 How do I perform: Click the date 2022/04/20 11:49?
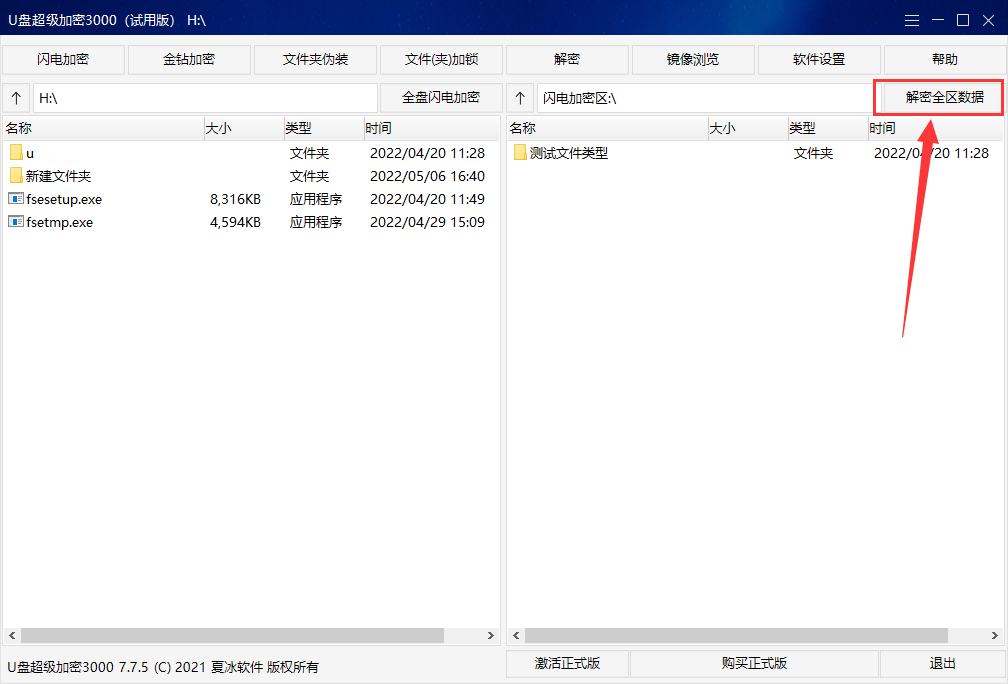click(427, 199)
